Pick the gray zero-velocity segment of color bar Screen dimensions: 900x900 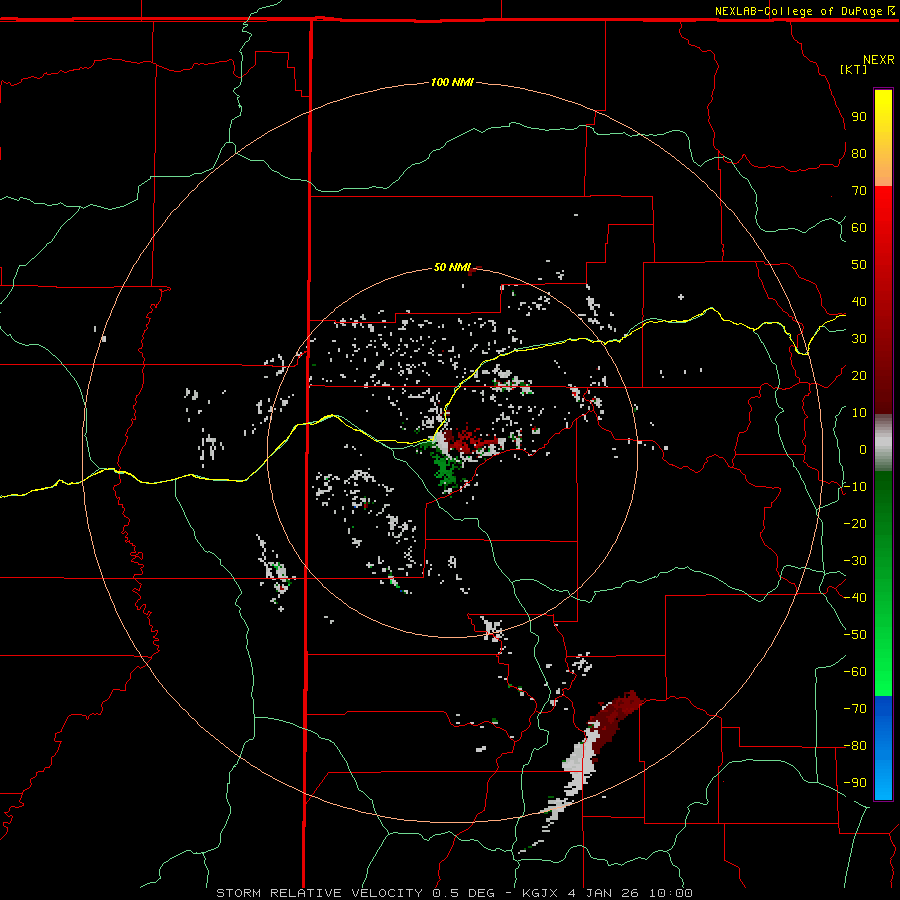point(883,443)
